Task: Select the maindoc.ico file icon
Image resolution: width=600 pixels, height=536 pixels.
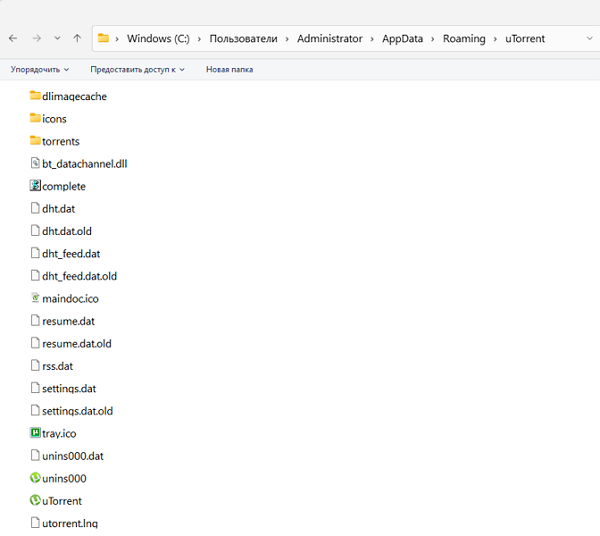Action: [x=35, y=299]
